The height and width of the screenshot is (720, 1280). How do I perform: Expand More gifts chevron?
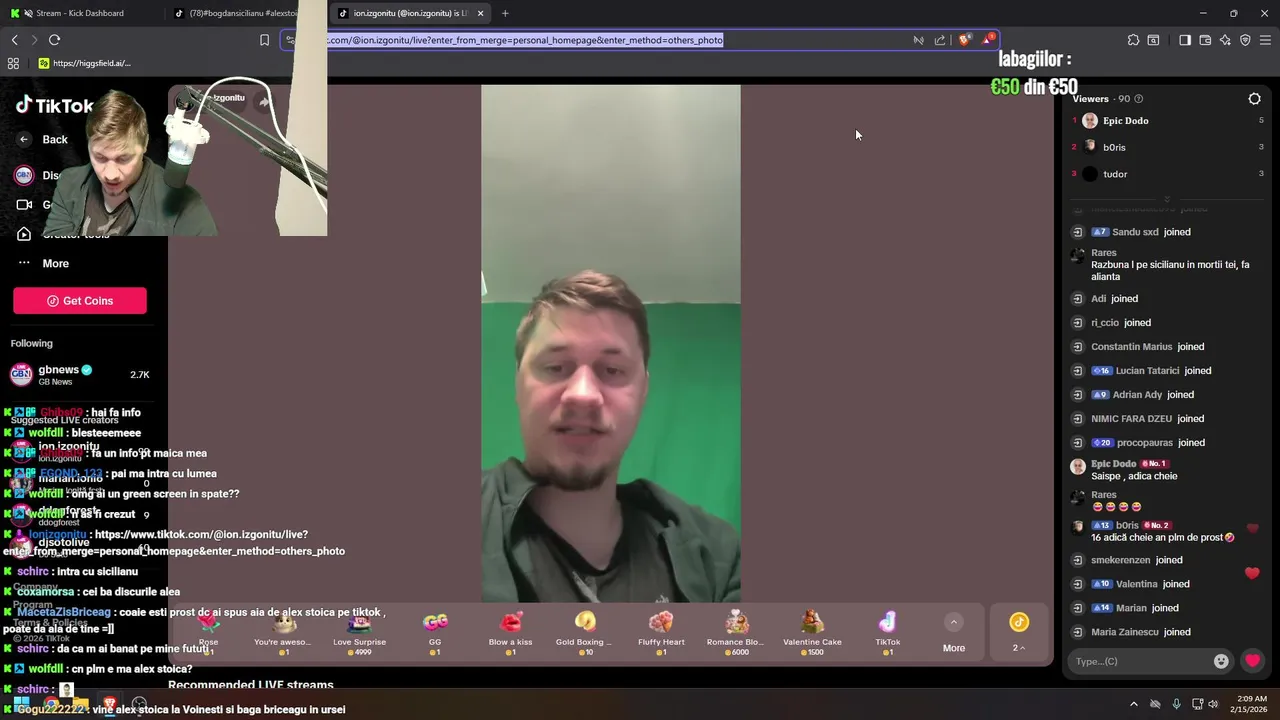(954, 622)
